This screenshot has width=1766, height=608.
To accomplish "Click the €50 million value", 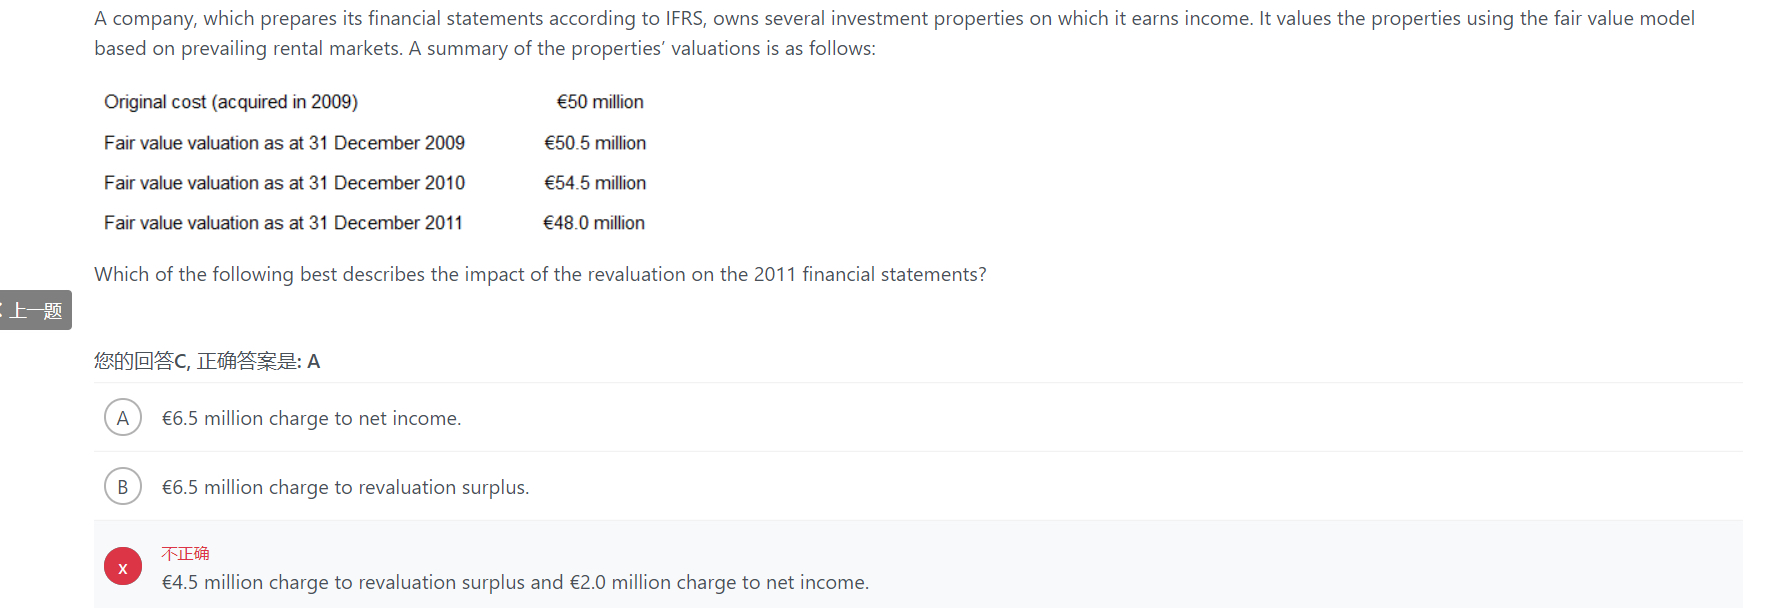I will coord(600,102).
